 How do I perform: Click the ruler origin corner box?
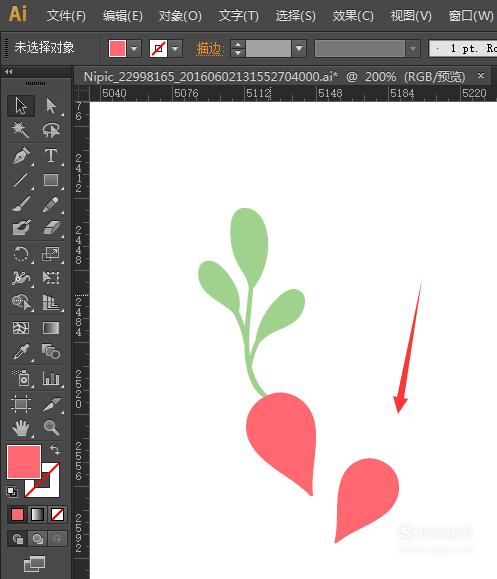81,94
